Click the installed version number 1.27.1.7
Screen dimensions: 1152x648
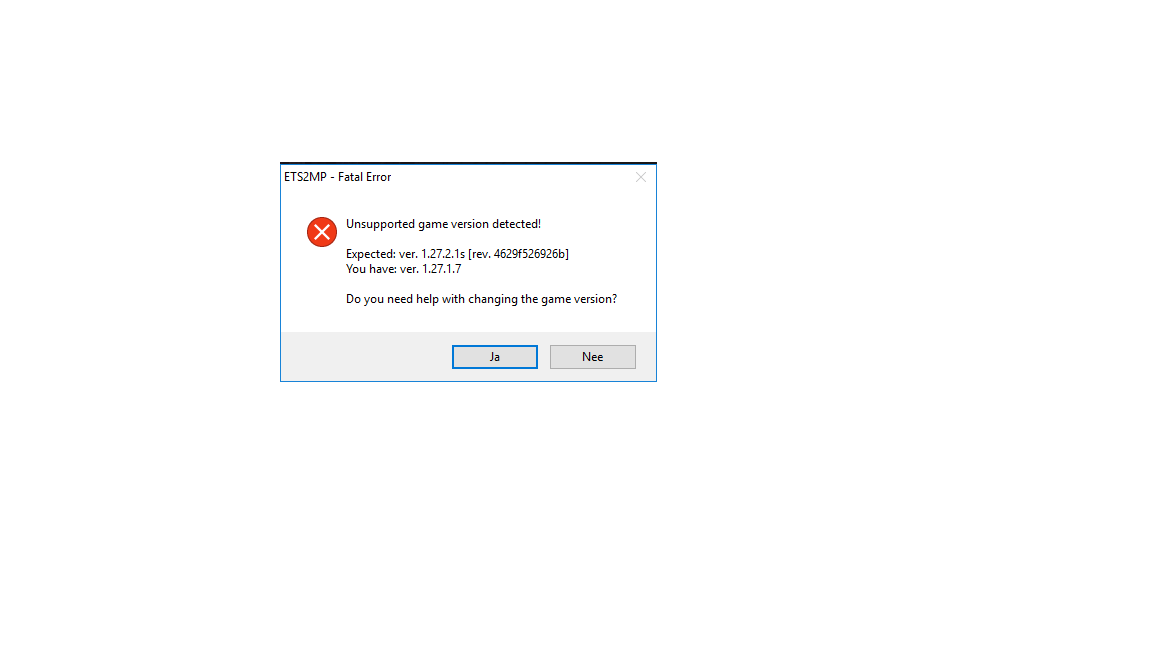pyautogui.click(x=442, y=269)
